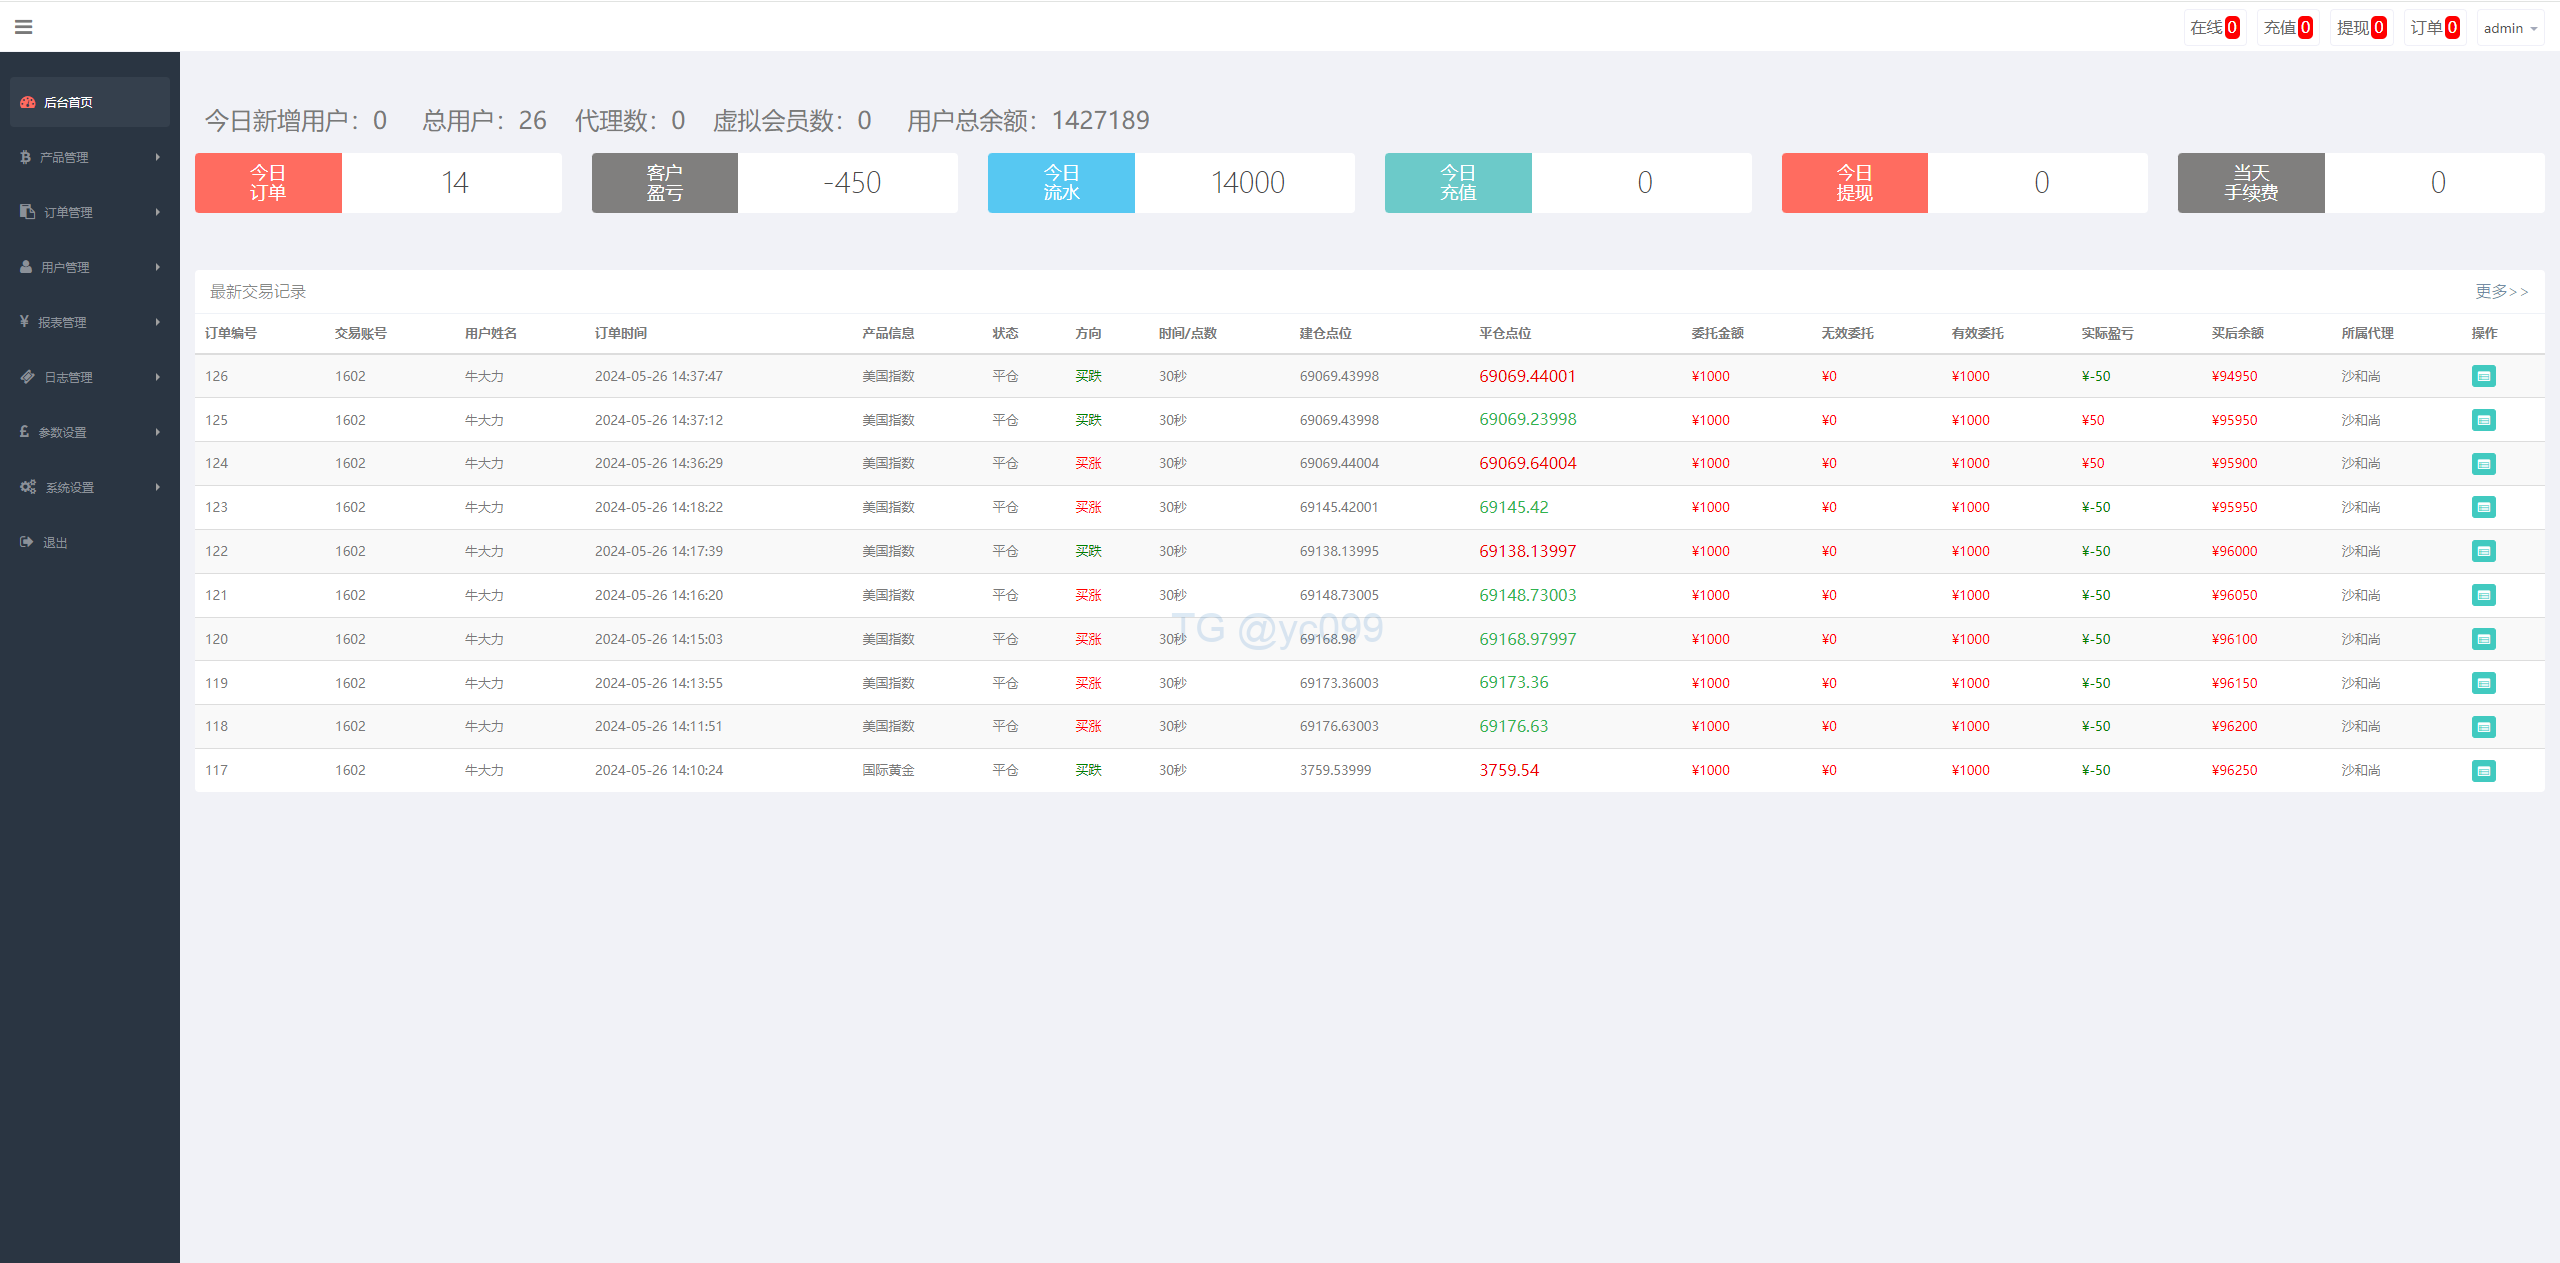This screenshot has height=1263, width=2560.
Task: Click the red 今日订单 stat tile
Action: (268, 183)
